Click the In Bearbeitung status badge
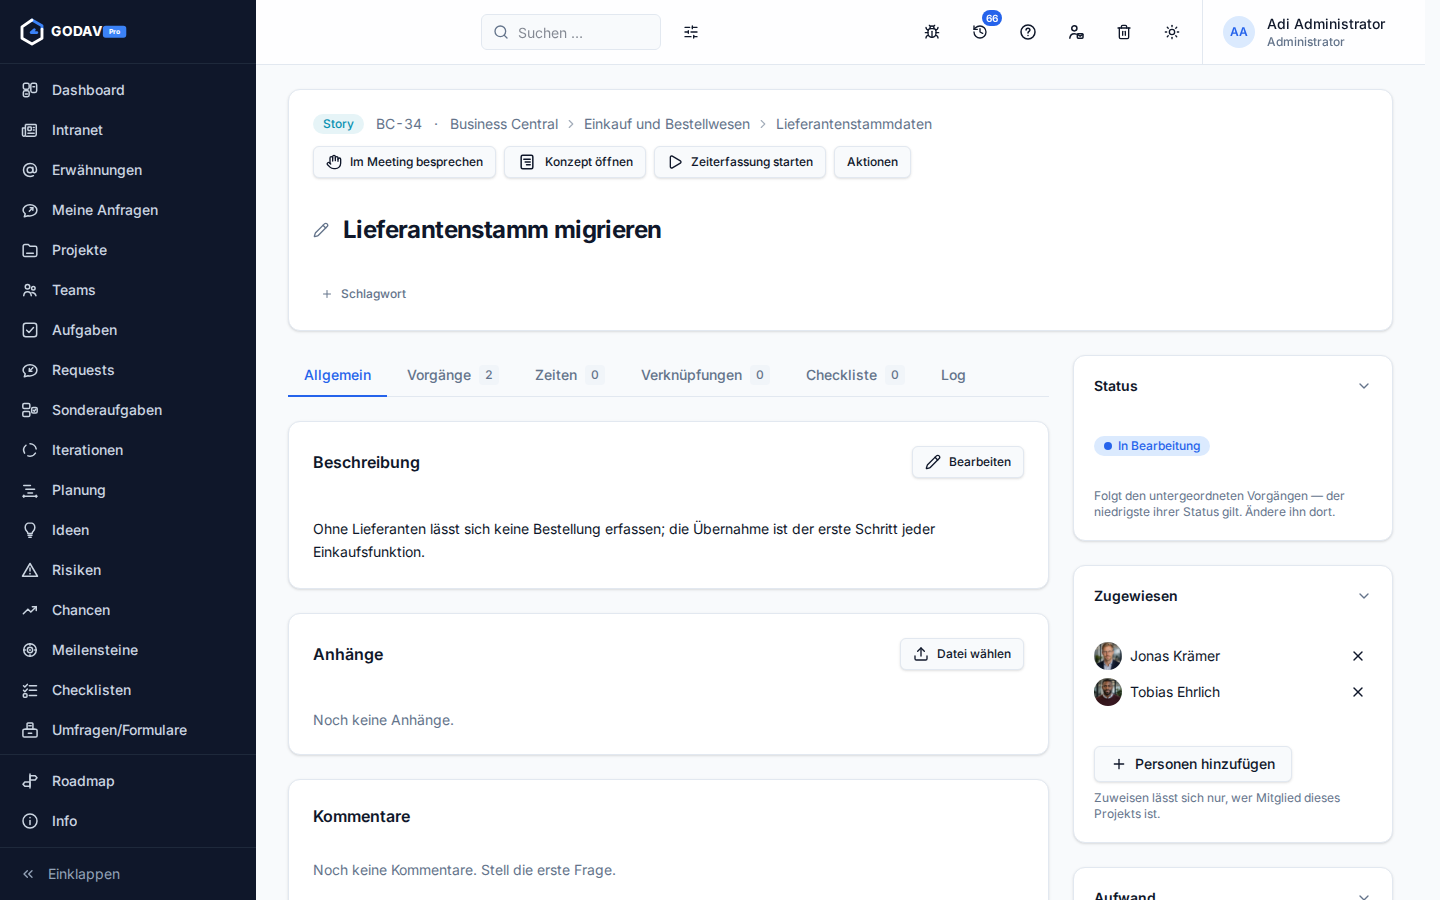 [x=1152, y=446]
